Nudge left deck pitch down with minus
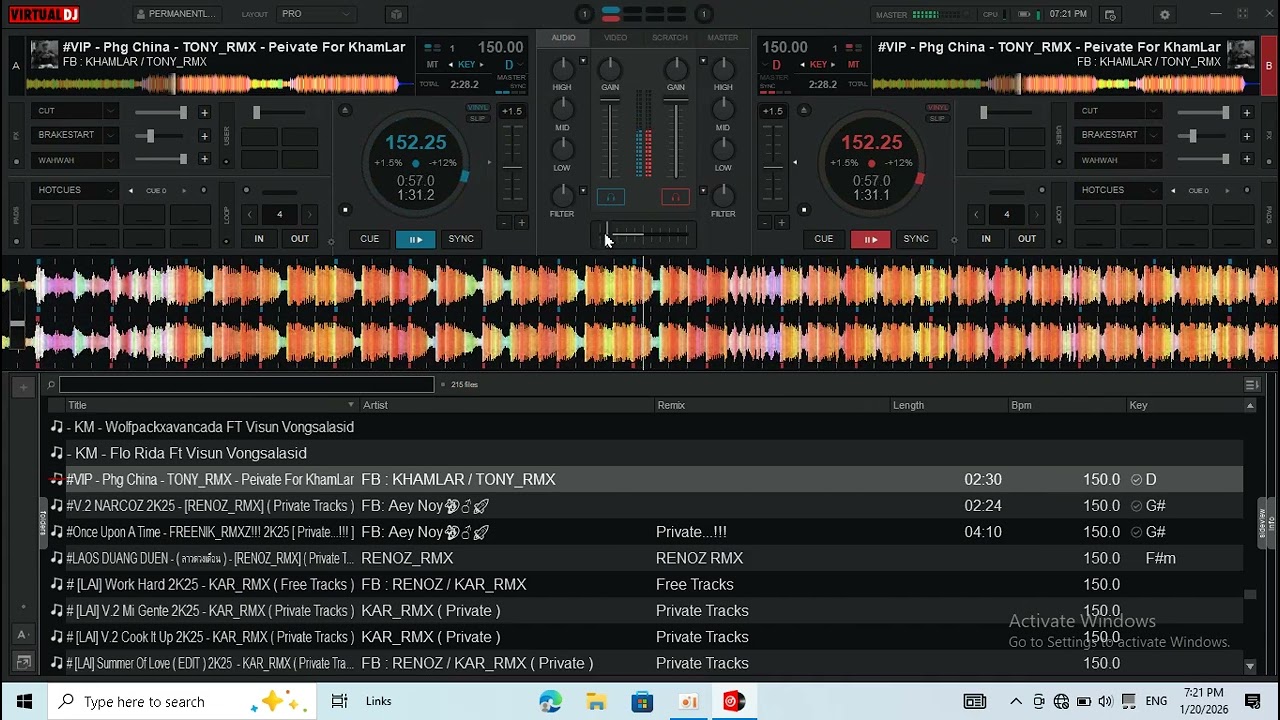 [x=504, y=223]
